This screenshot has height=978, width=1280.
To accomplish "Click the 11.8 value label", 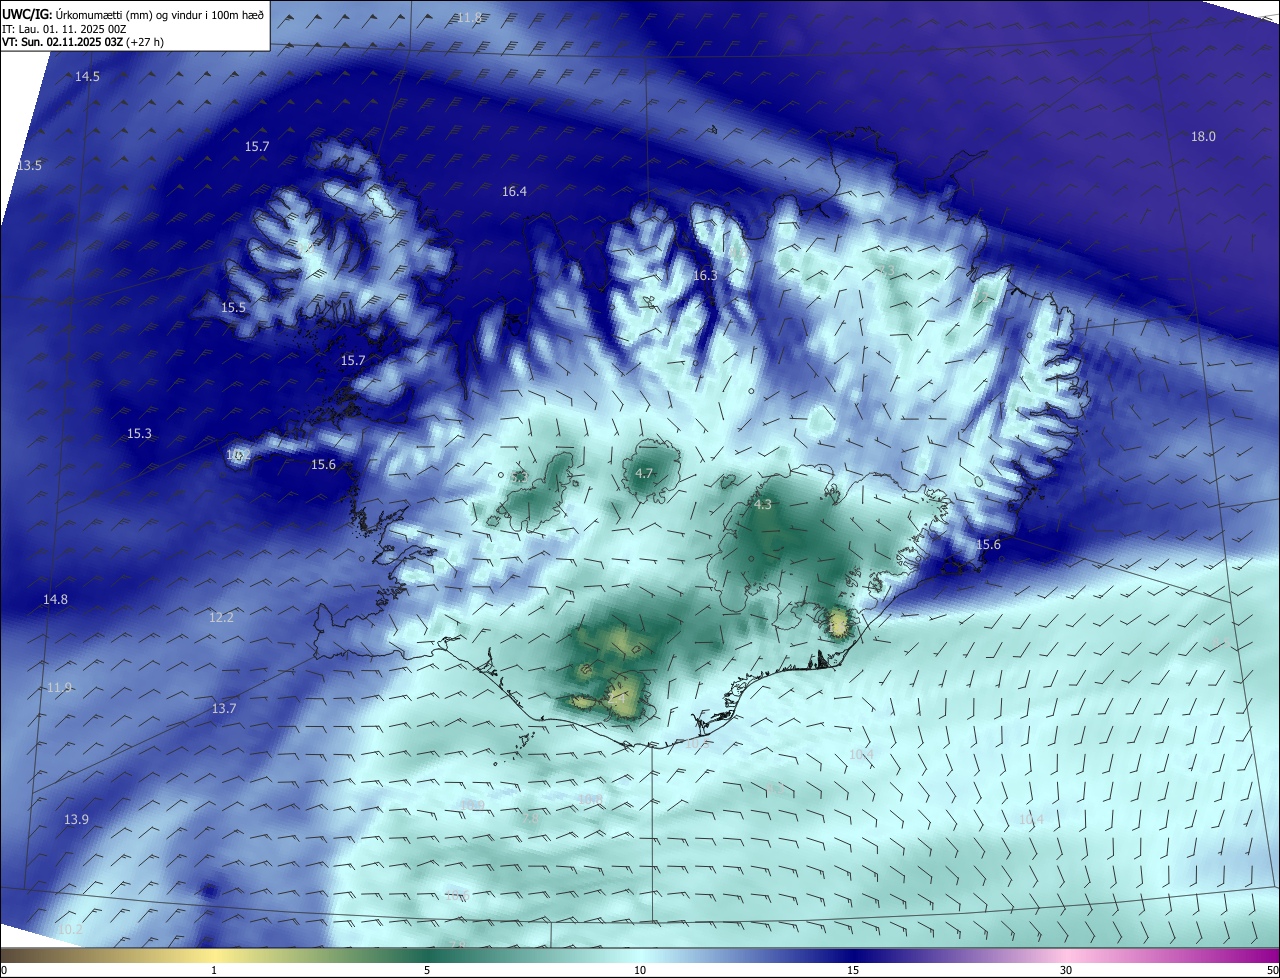I will pyautogui.click(x=469, y=18).
